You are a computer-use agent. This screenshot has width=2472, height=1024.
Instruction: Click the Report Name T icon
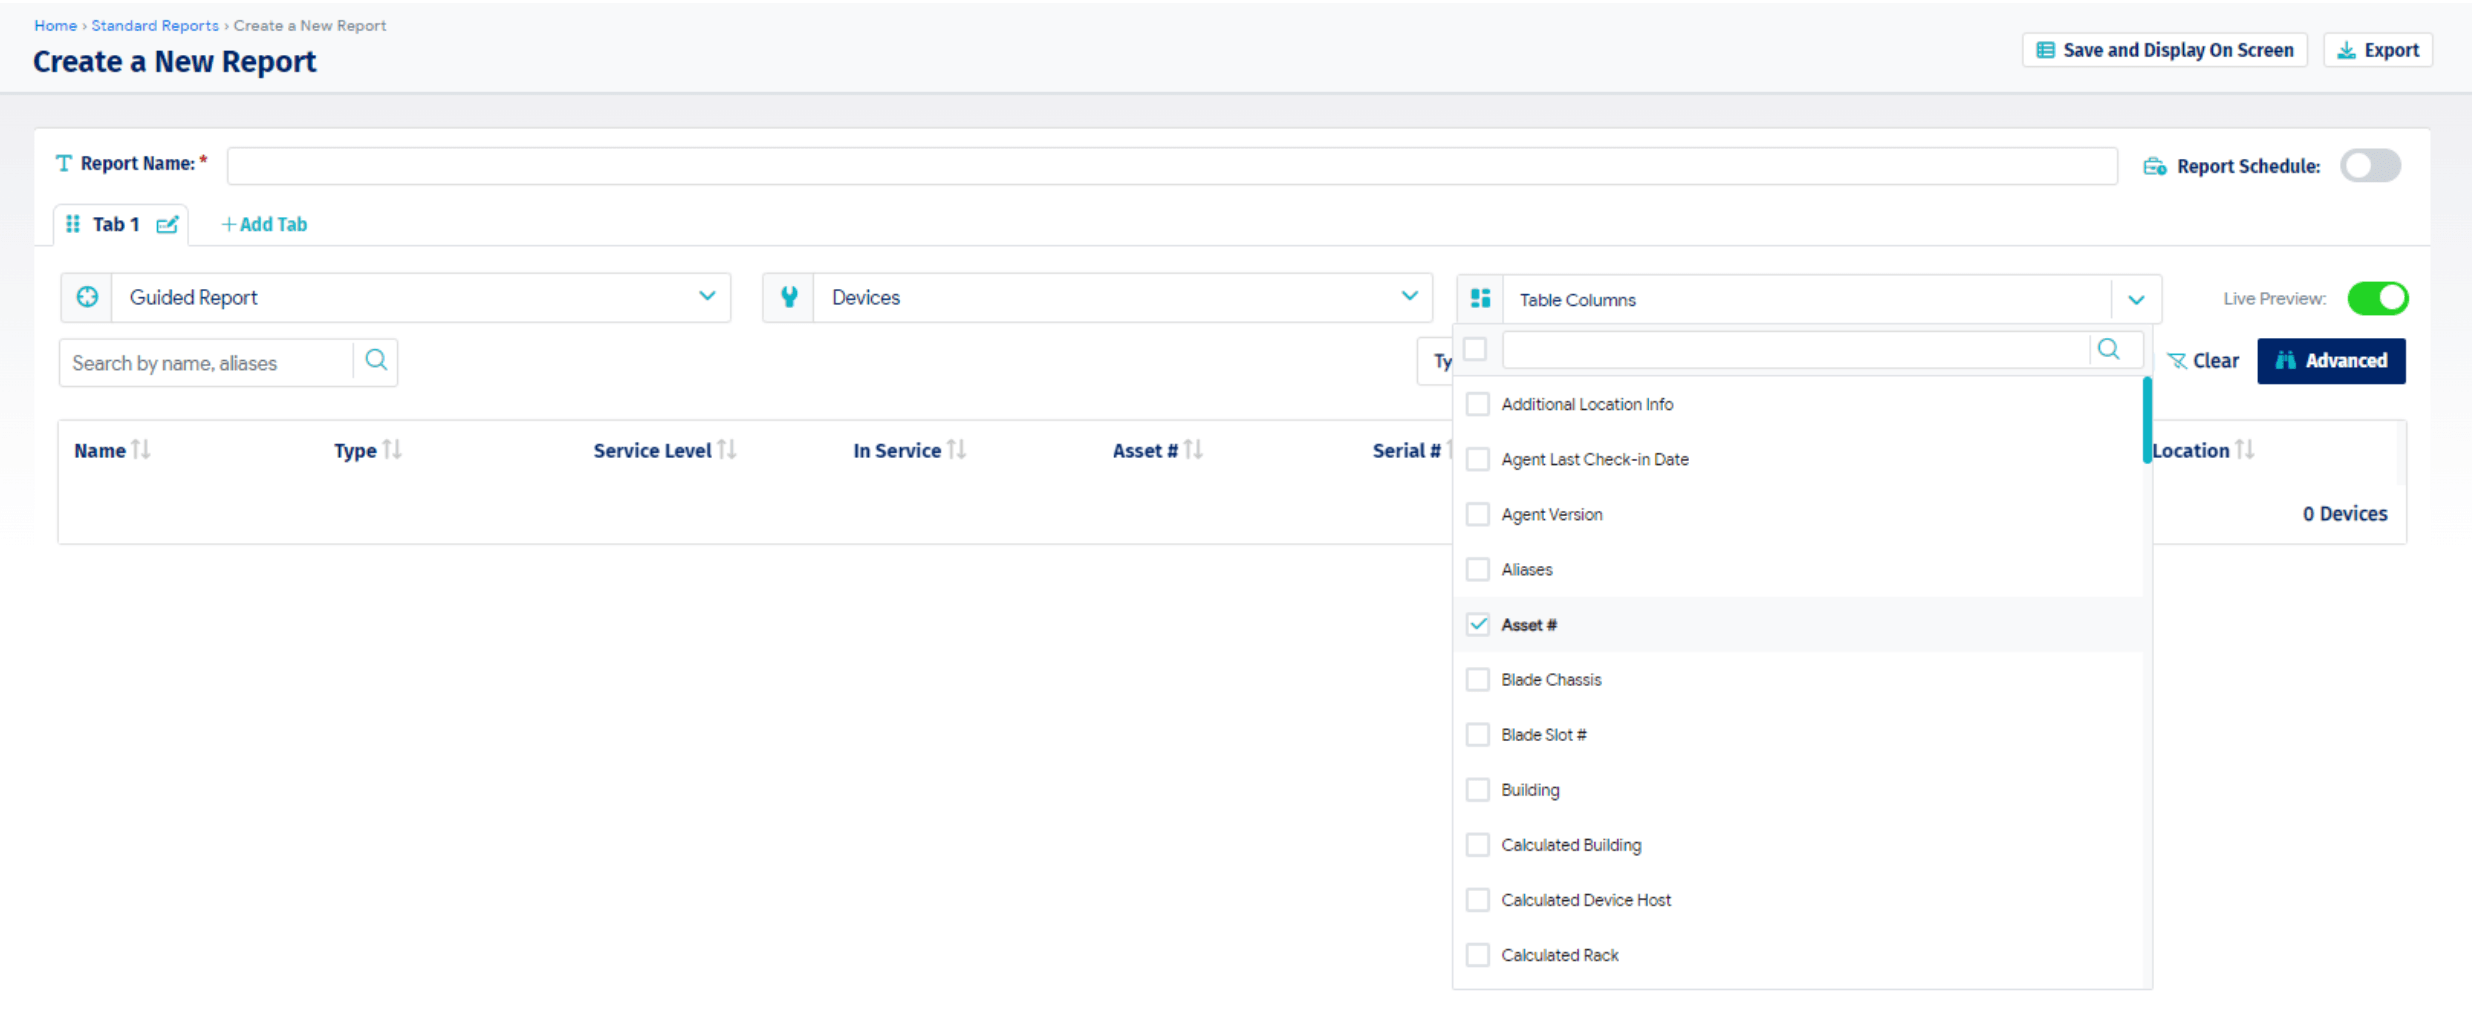coord(64,163)
